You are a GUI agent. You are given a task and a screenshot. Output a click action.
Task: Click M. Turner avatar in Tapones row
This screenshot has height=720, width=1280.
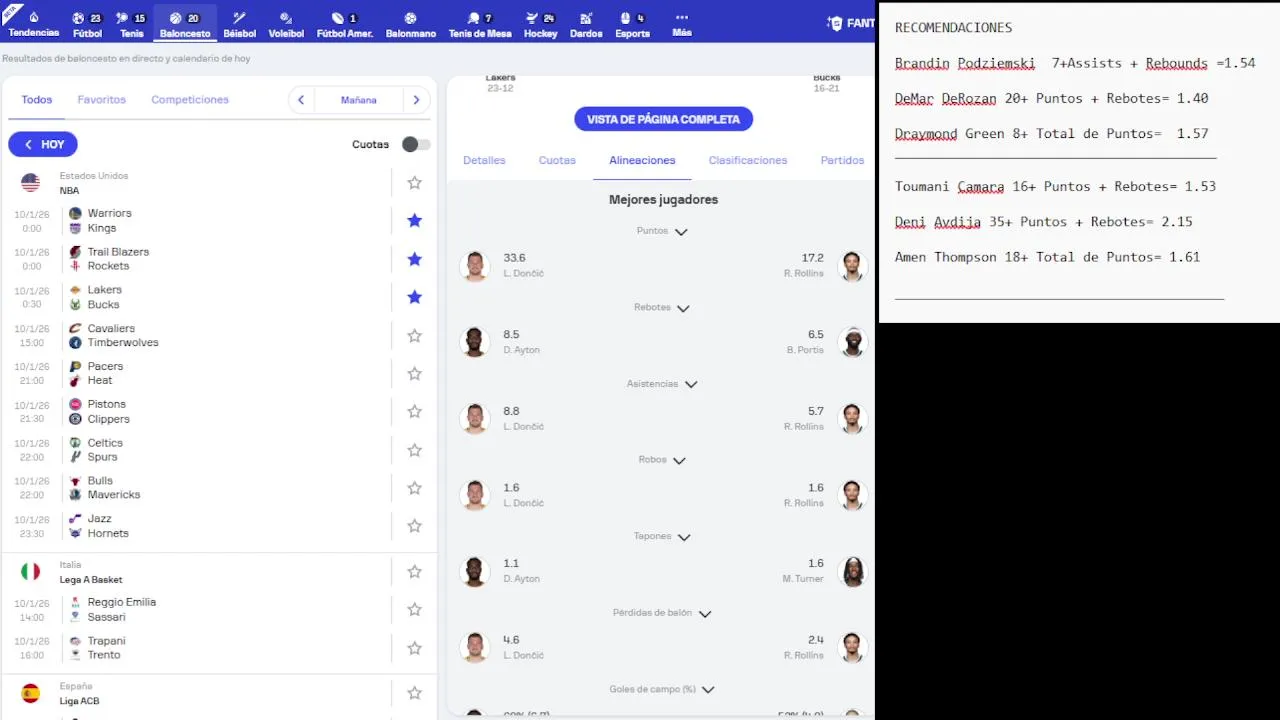coord(852,572)
